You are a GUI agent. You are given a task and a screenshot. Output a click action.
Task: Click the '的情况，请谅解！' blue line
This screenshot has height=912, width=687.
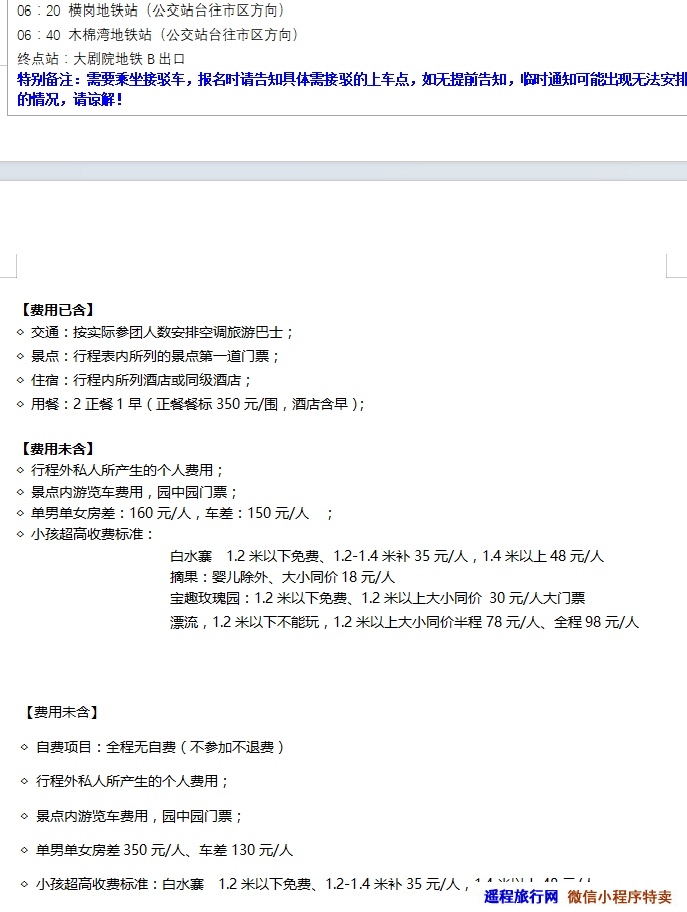click(70, 99)
